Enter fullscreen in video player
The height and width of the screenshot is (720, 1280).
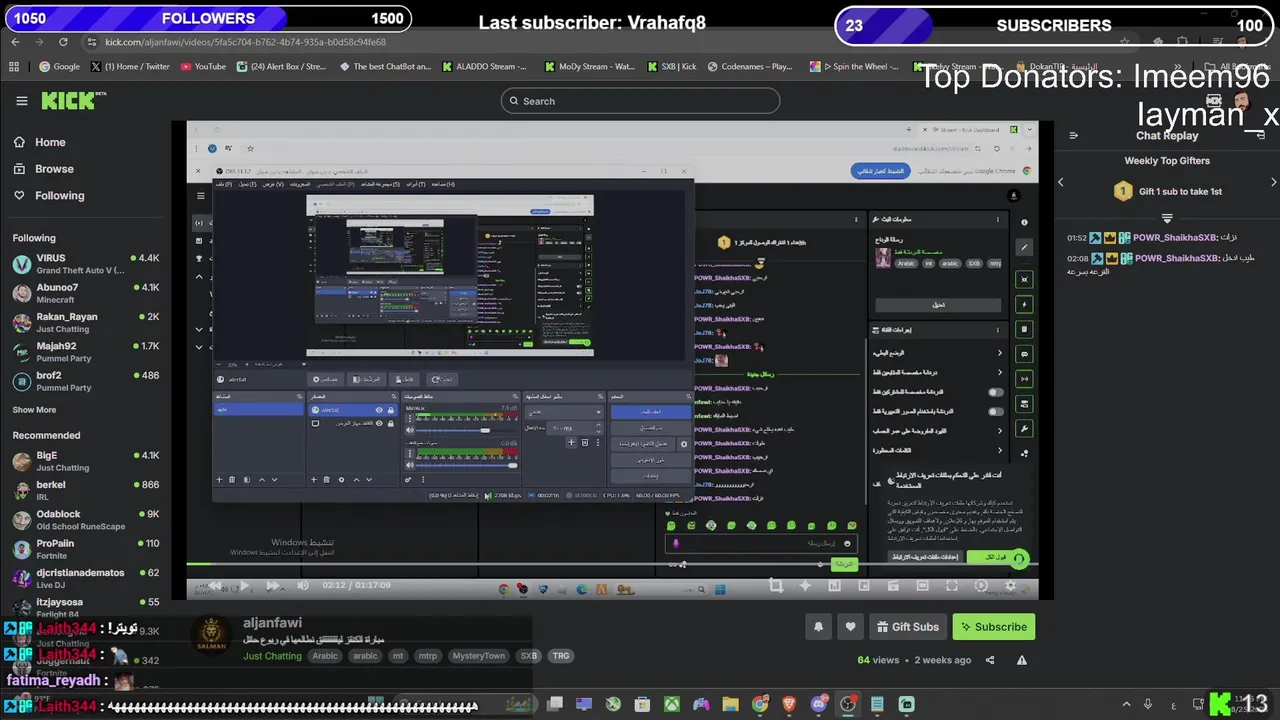952,586
